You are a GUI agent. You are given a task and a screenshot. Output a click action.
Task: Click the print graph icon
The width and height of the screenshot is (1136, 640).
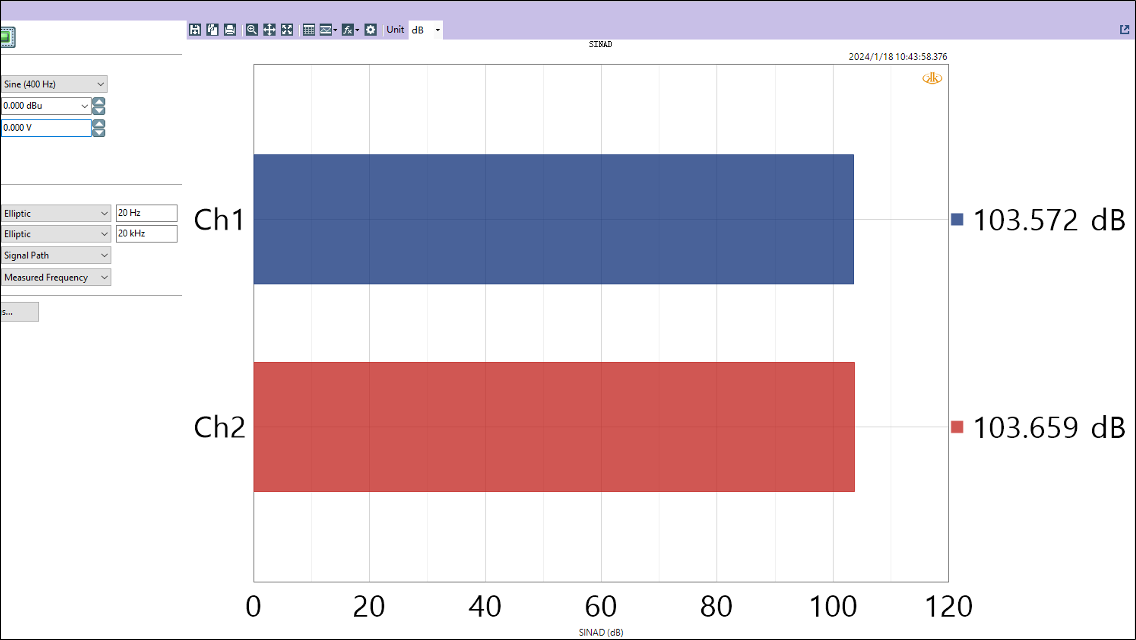[x=230, y=30]
